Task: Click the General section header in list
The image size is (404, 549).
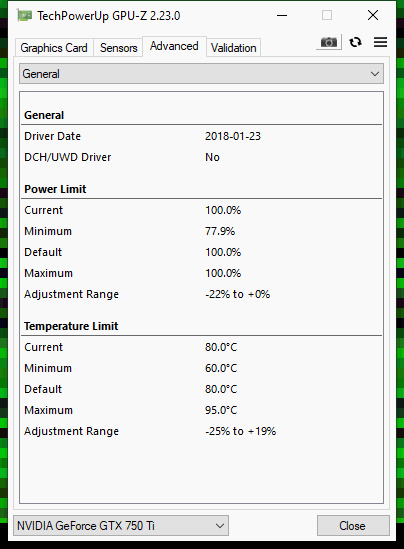Action: pos(44,115)
